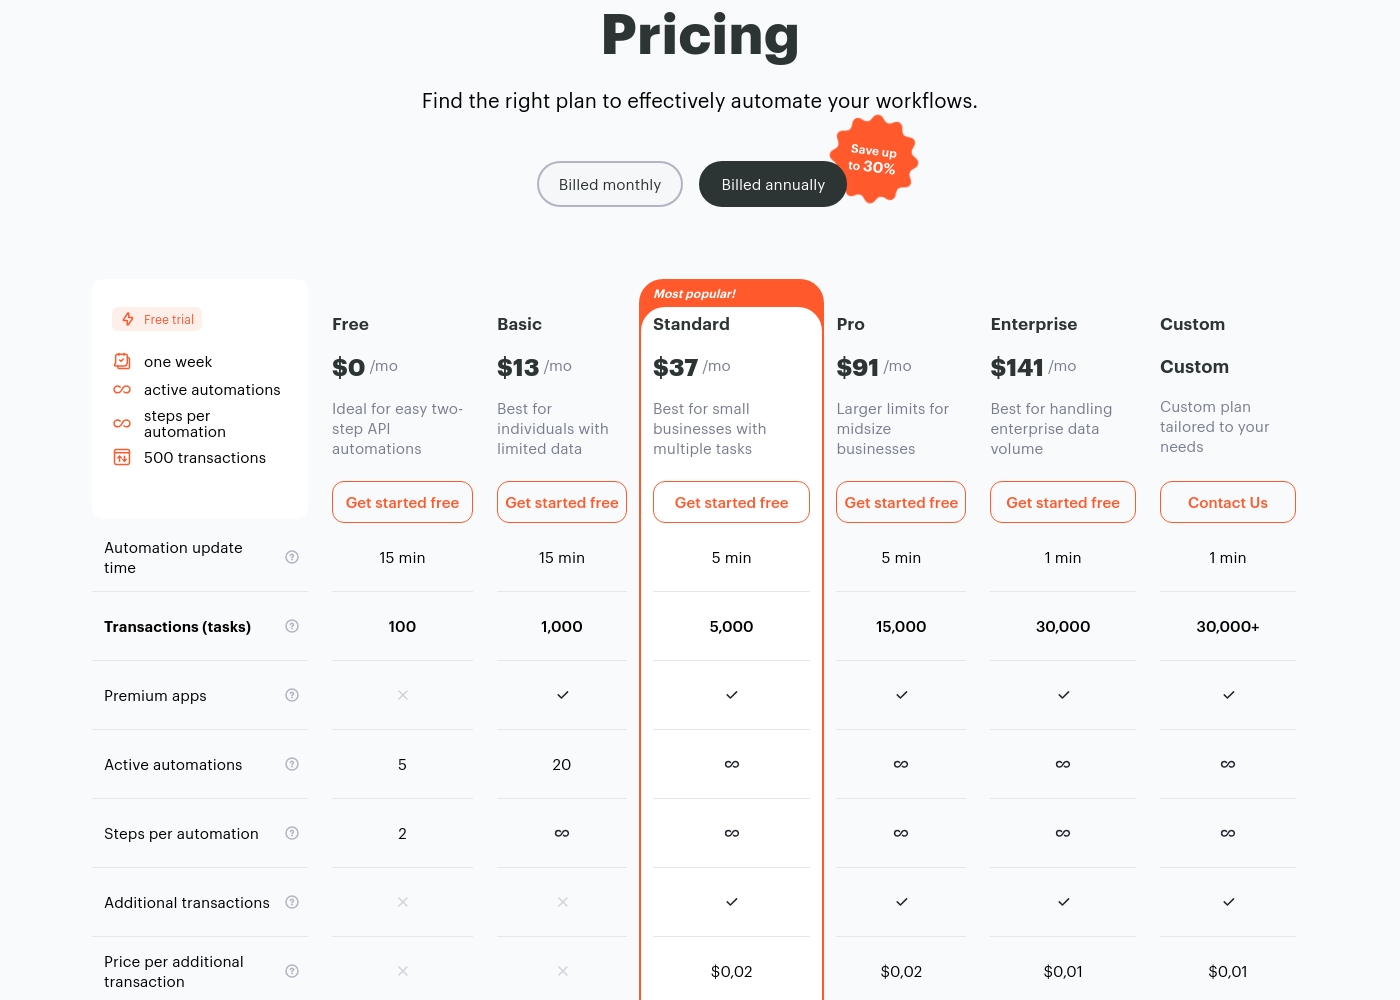Get started free on the Free plan

click(402, 502)
